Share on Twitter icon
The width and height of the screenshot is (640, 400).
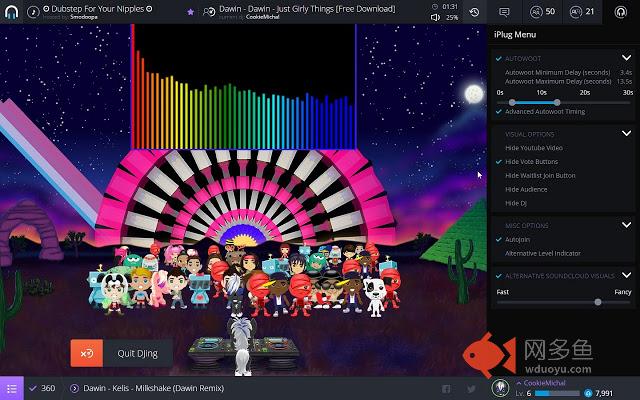click(x=471, y=389)
